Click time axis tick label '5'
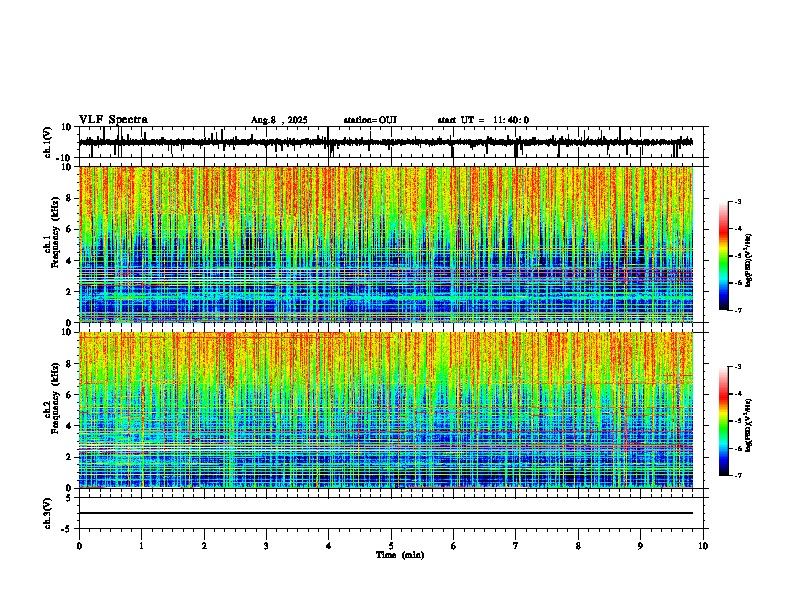Screen dimensions: 792x612 tap(391, 546)
